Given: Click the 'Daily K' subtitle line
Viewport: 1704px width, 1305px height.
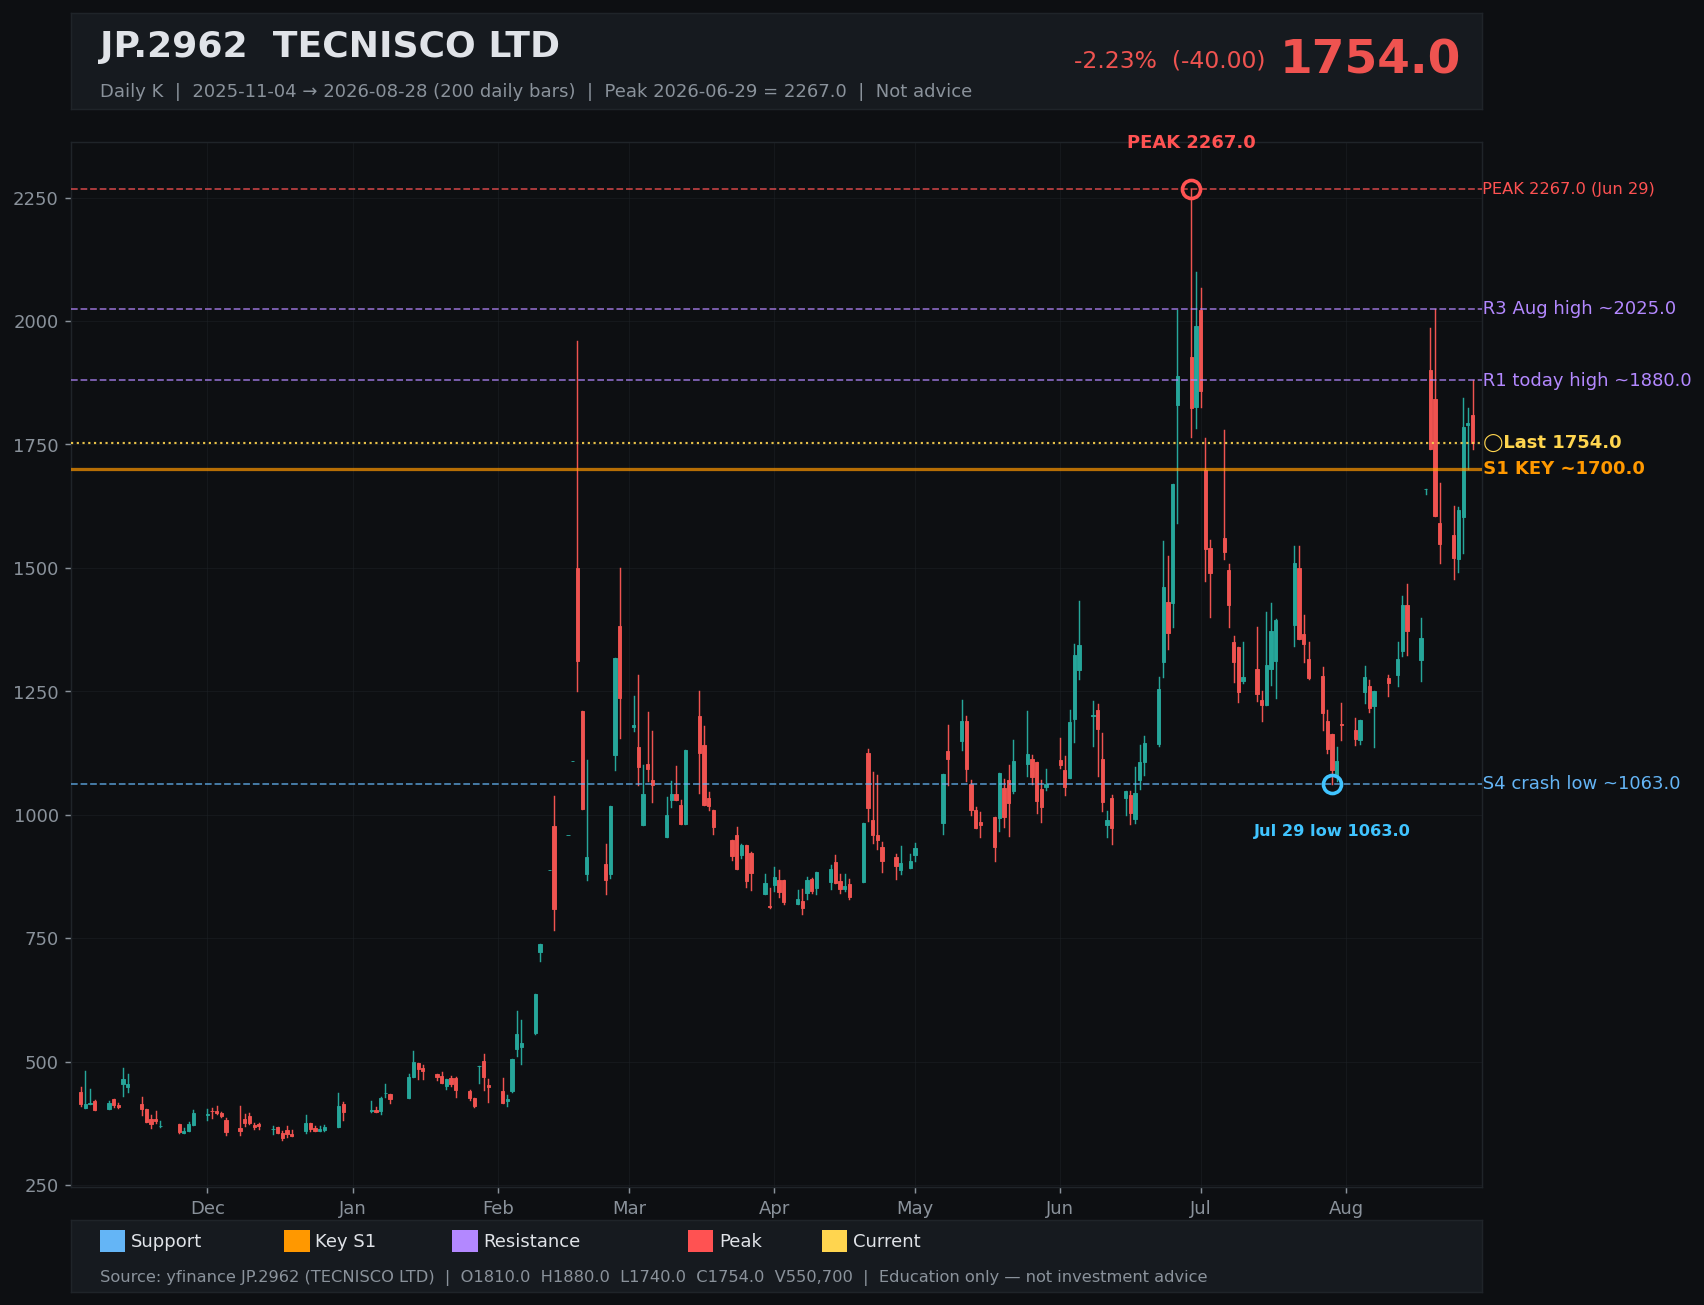Looking at the screenshot, I should [x=536, y=91].
